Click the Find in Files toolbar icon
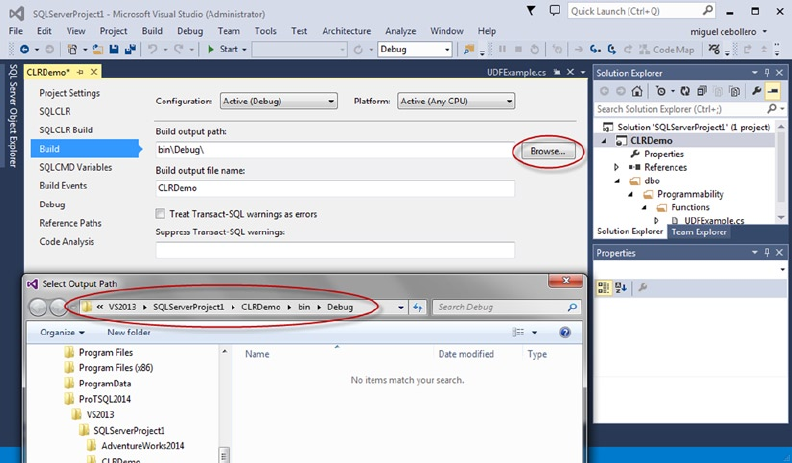Screen dimensions: 792x463 (469, 49)
